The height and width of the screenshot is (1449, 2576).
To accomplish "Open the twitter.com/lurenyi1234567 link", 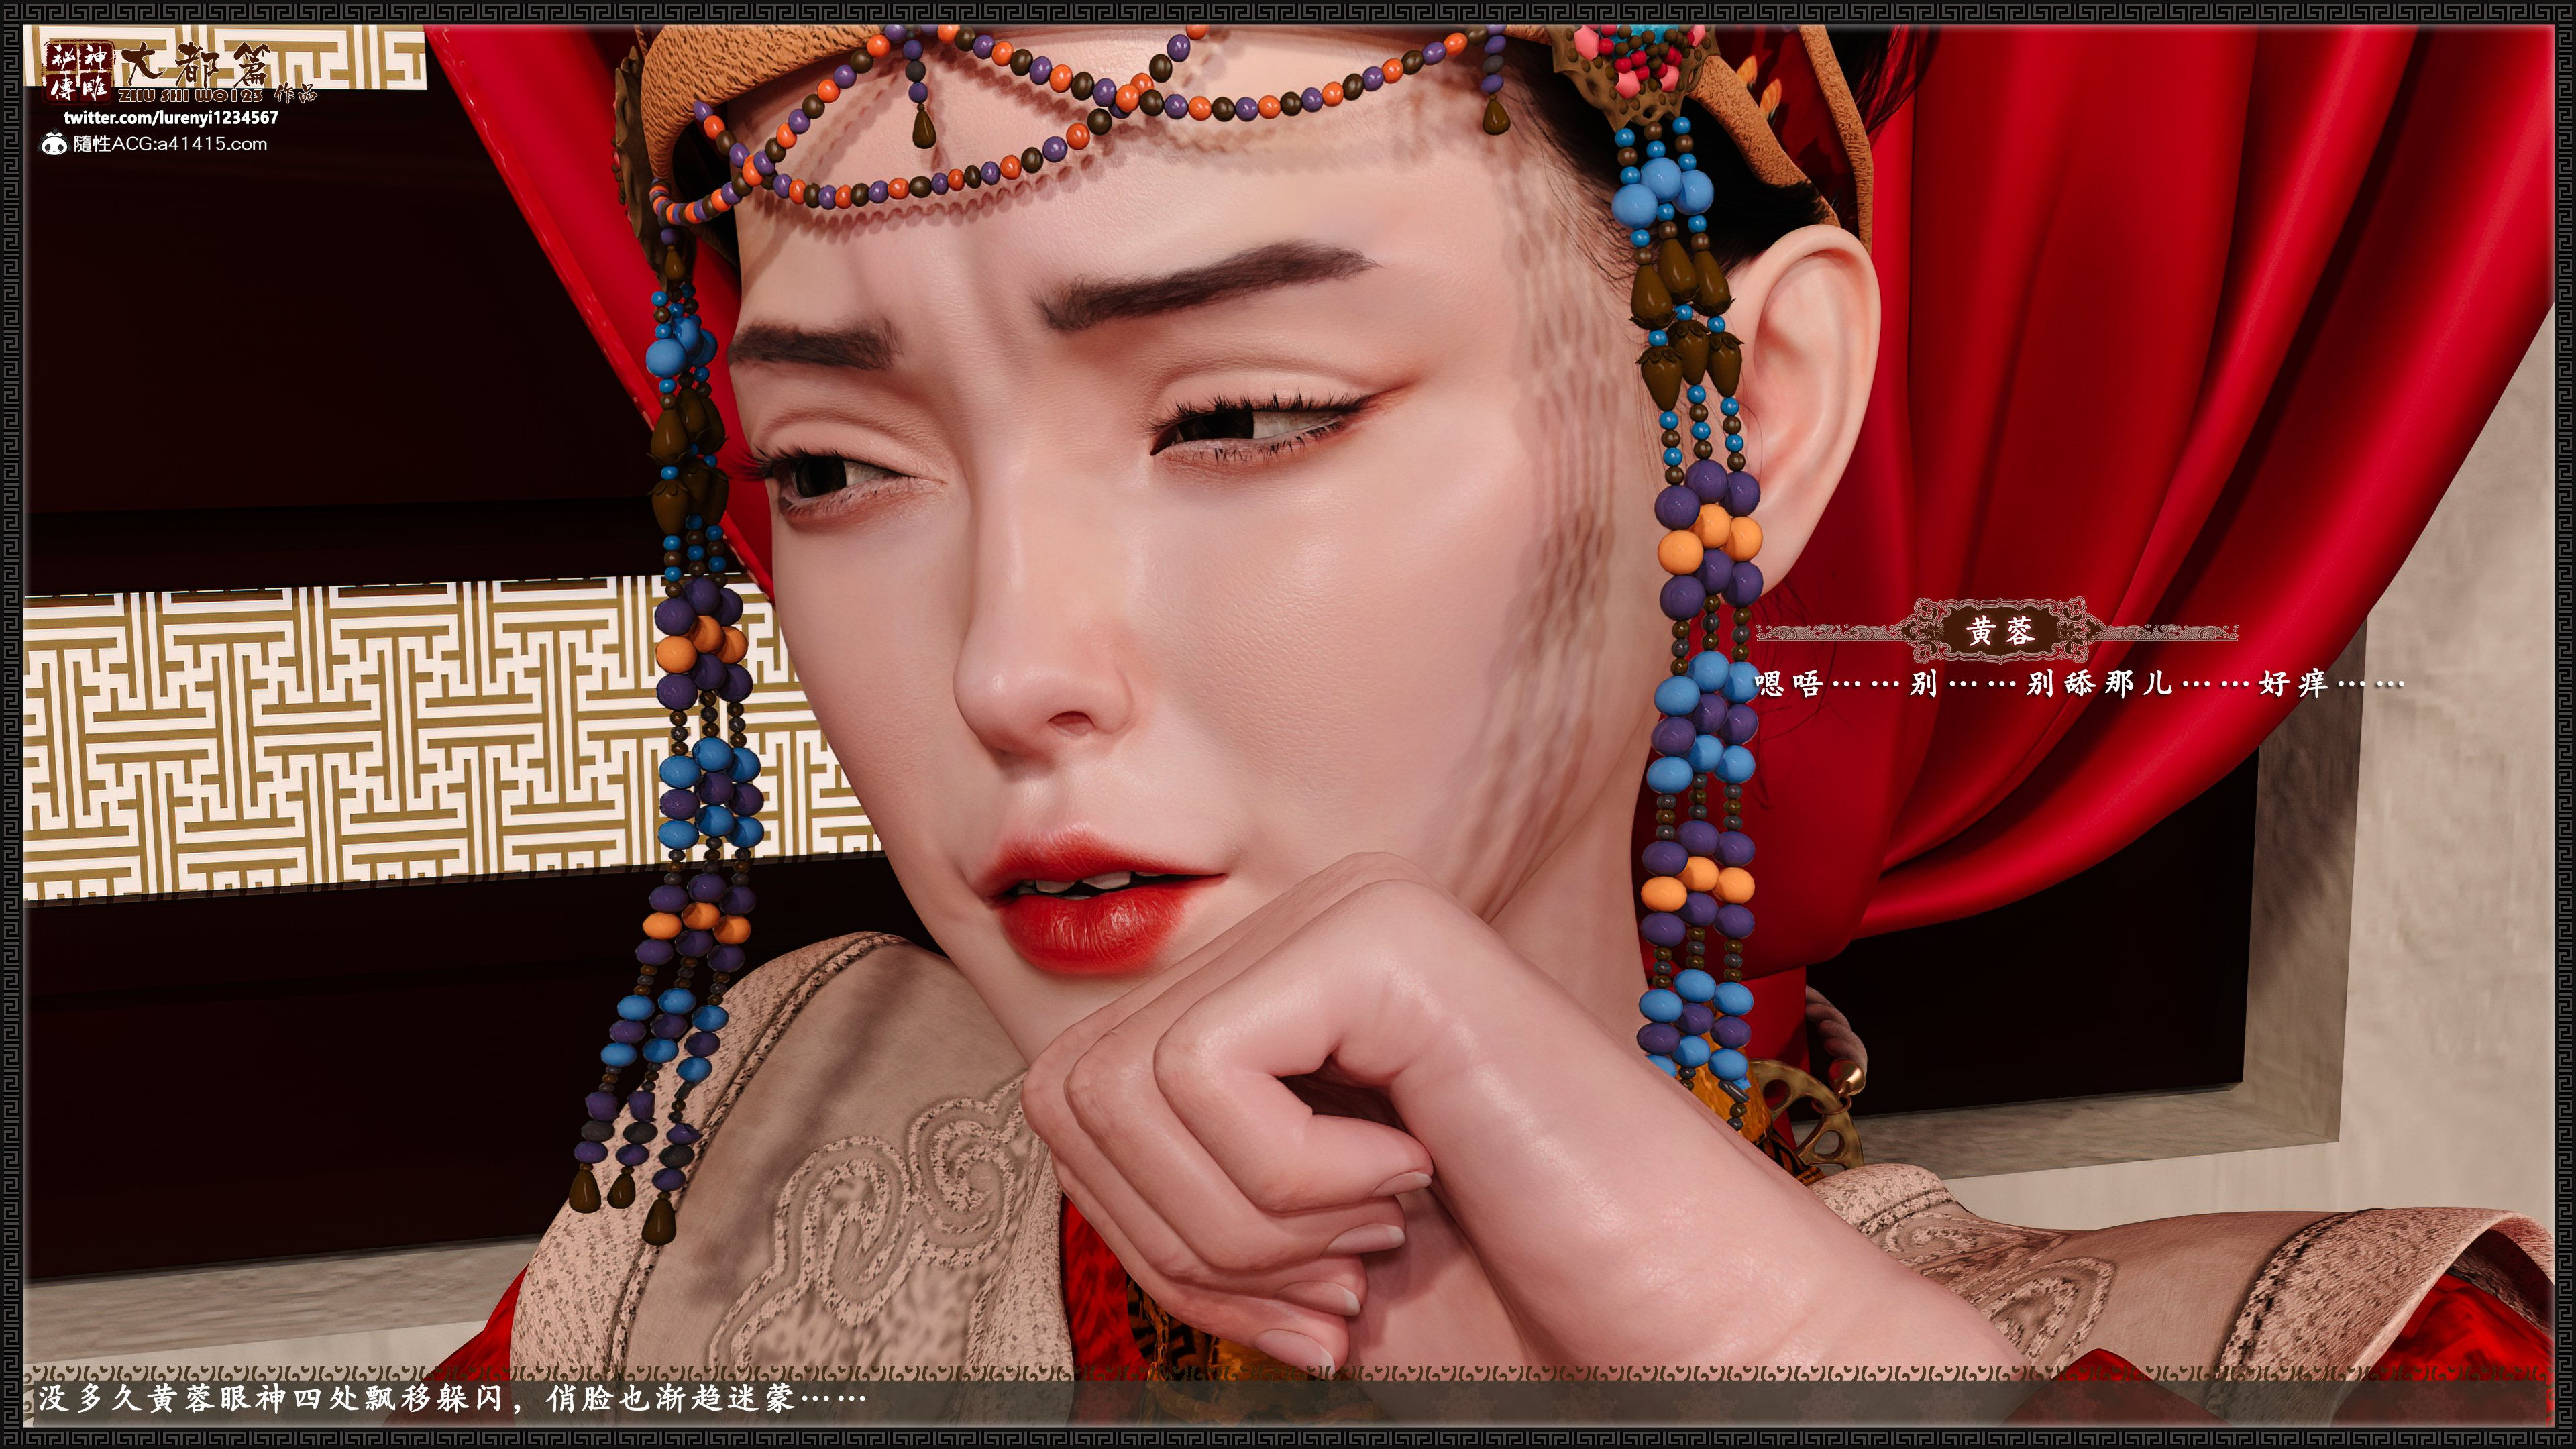I will tap(171, 117).
